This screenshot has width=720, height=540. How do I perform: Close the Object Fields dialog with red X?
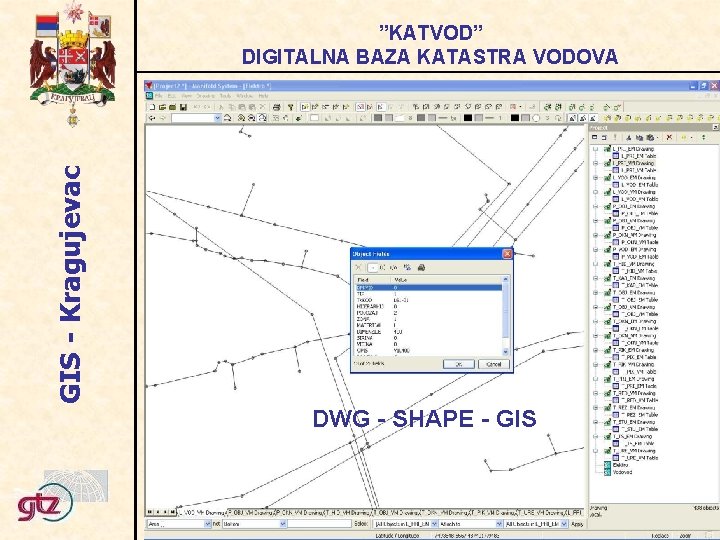(x=507, y=253)
